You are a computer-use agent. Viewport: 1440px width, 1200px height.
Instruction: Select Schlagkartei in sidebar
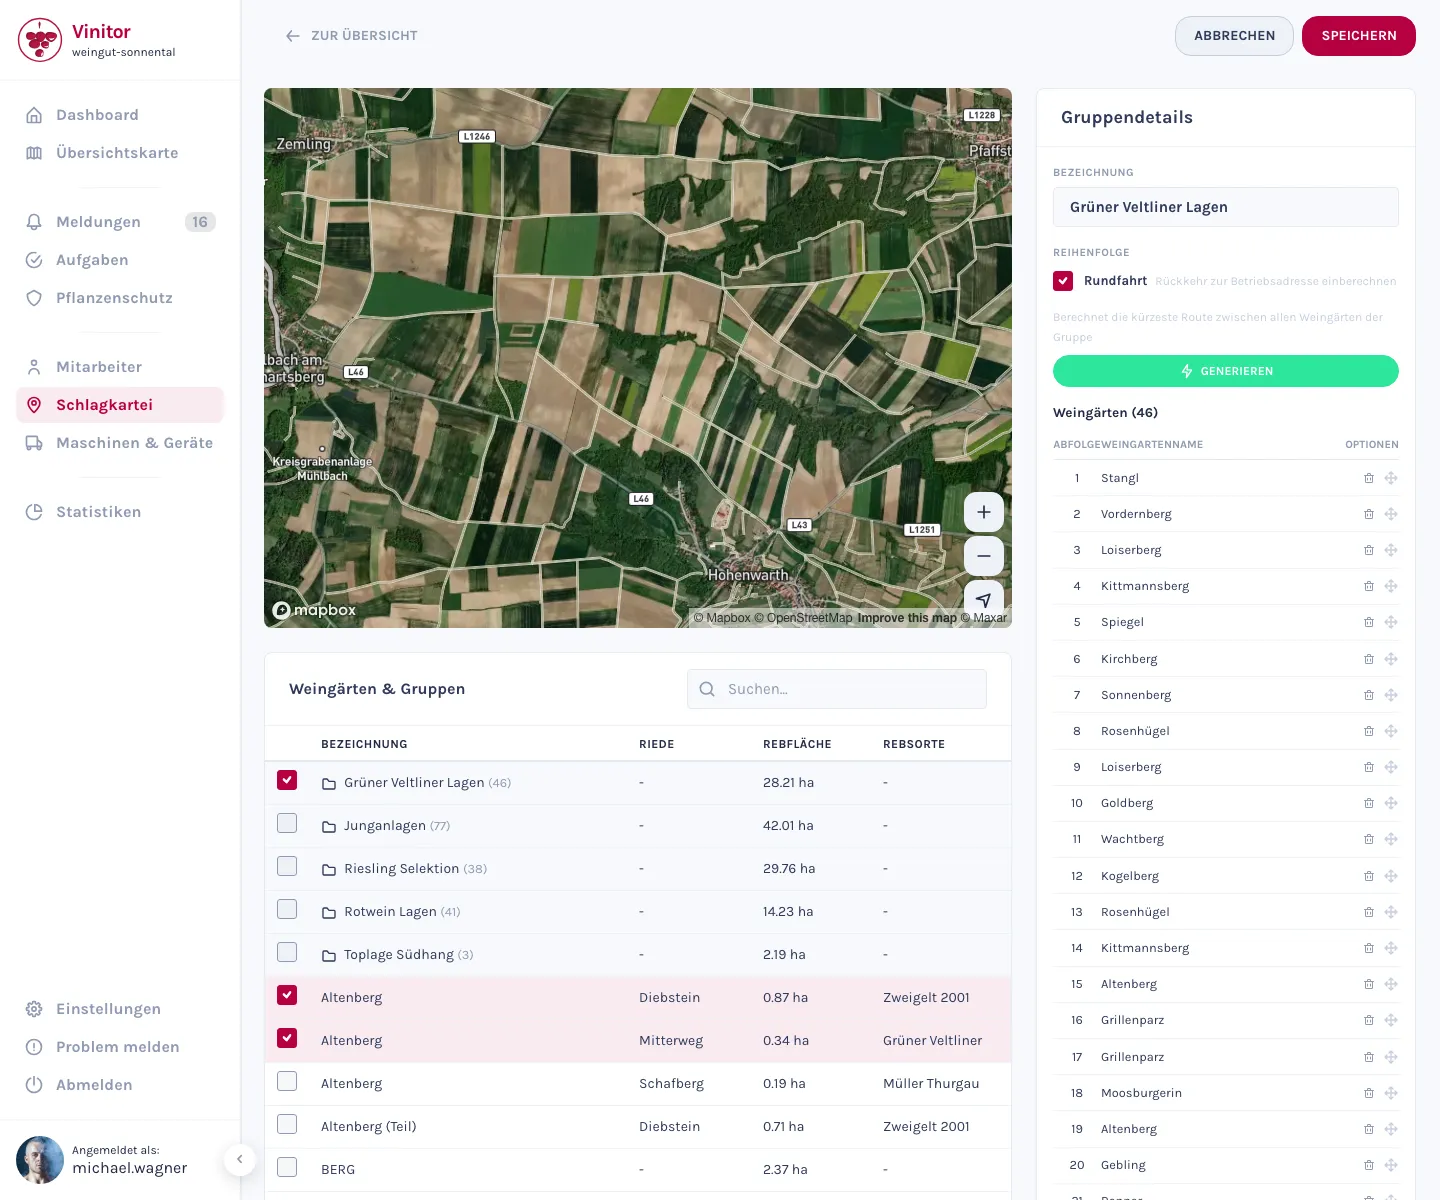tap(120, 405)
